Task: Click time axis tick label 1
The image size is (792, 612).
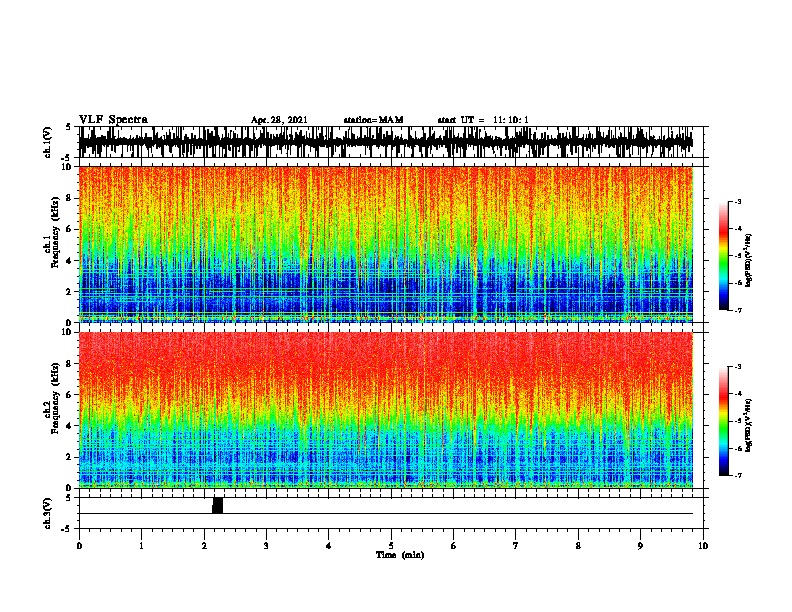Action: (x=141, y=545)
